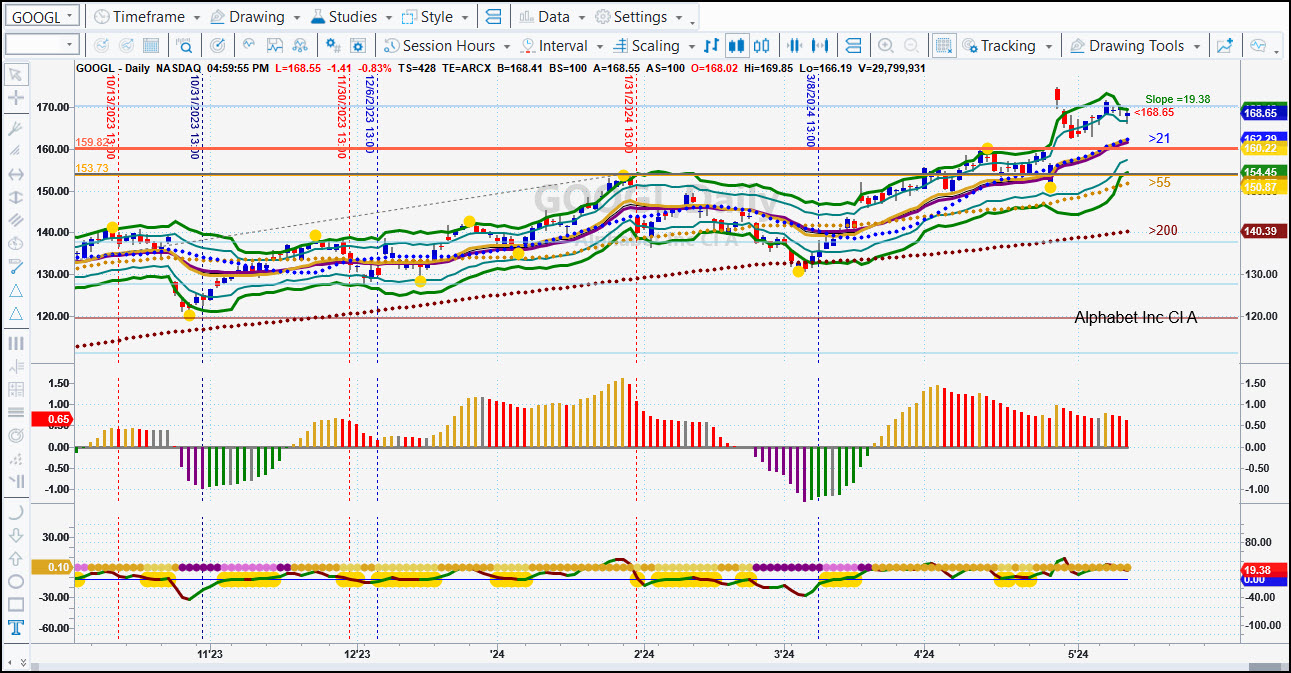Open Session Hours dropdown
The width and height of the screenshot is (1291, 673).
tap(447, 46)
